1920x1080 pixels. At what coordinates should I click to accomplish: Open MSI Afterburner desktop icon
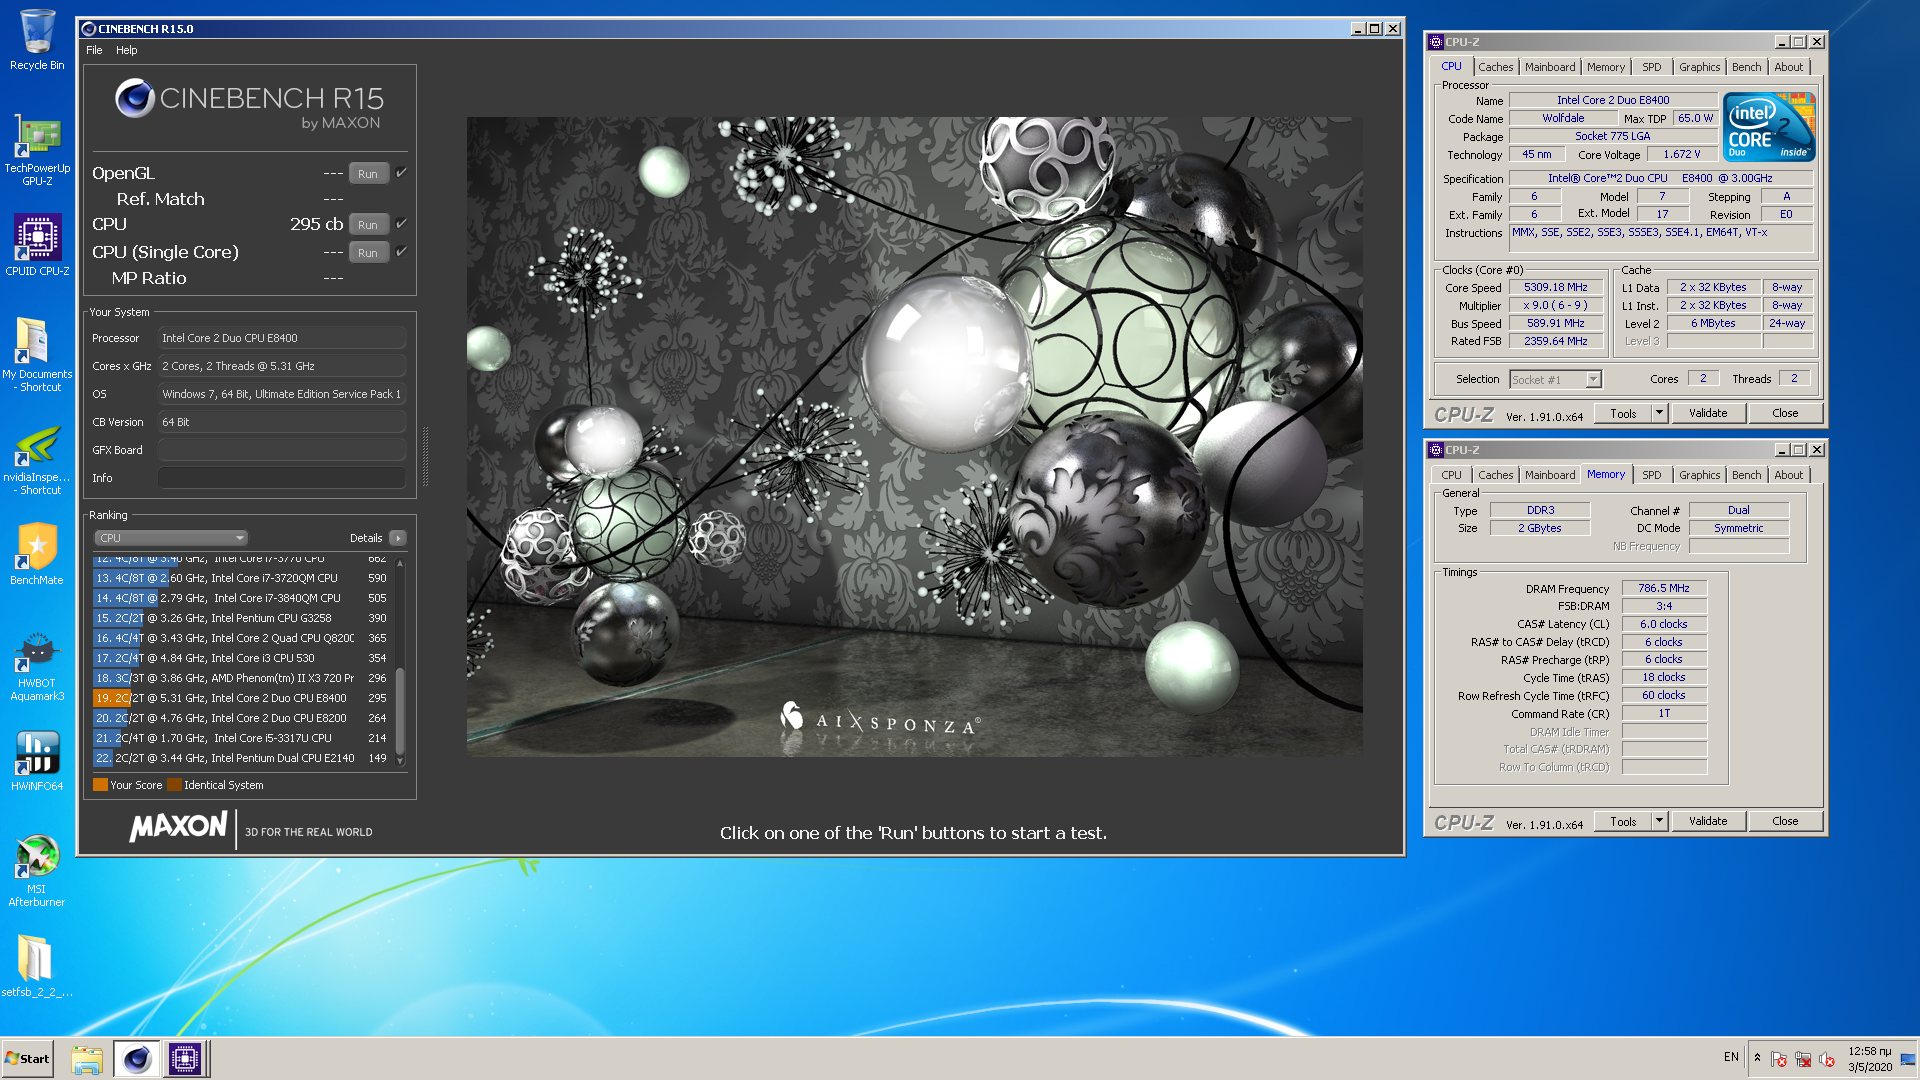[37, 870]
